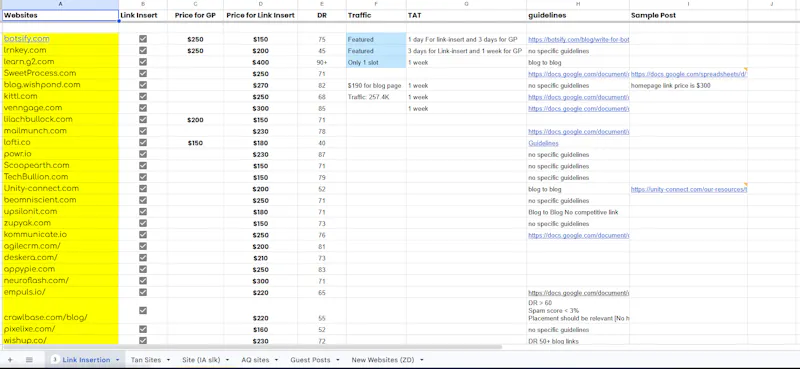Select the Link Insertion sheet tab
This screenshot has width=800, height=369.
click(x=86, y=360)
